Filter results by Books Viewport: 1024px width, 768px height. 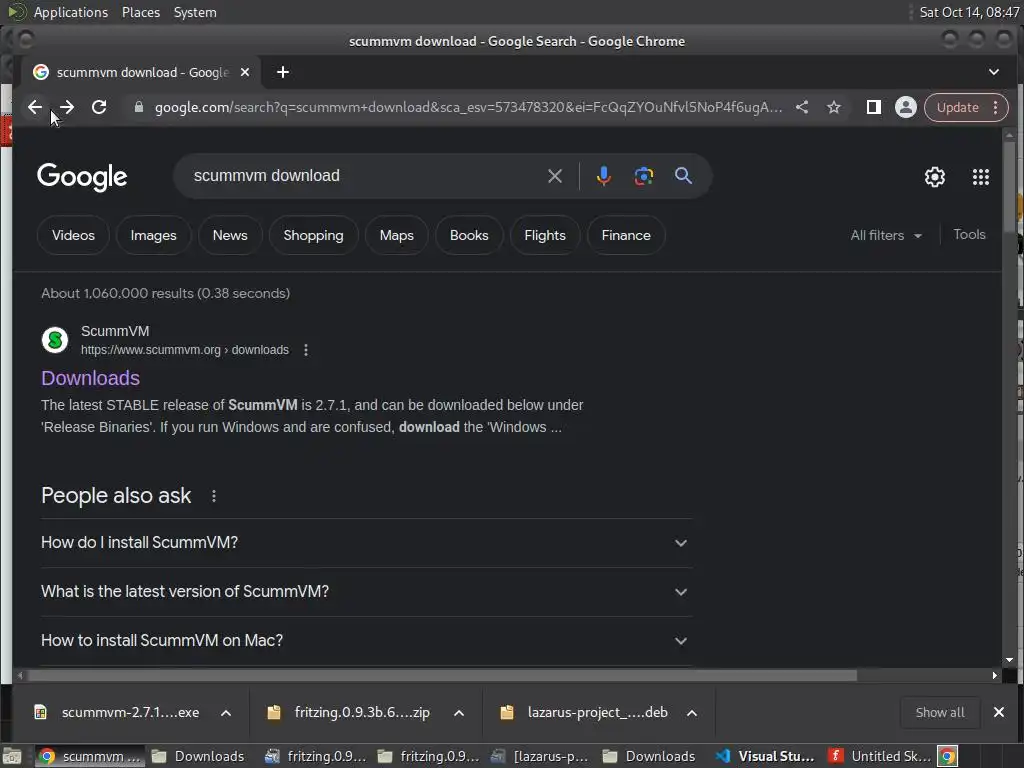tap(469, 235)
